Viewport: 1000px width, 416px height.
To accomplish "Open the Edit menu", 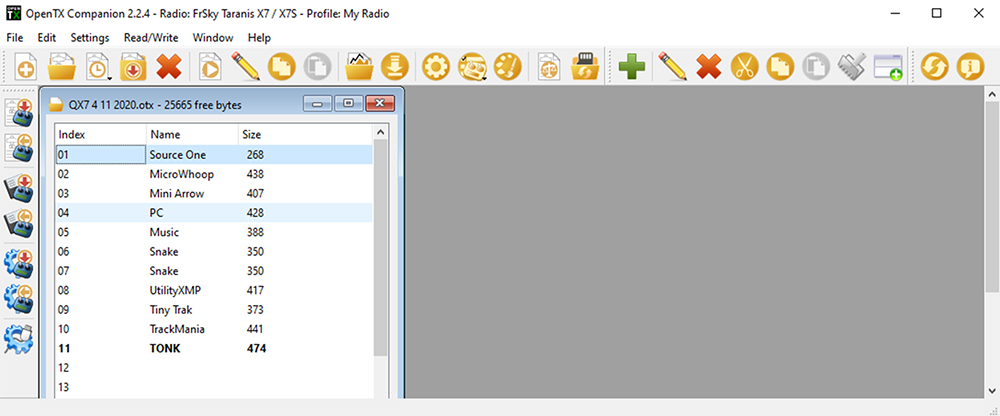I will click(47, 38).
